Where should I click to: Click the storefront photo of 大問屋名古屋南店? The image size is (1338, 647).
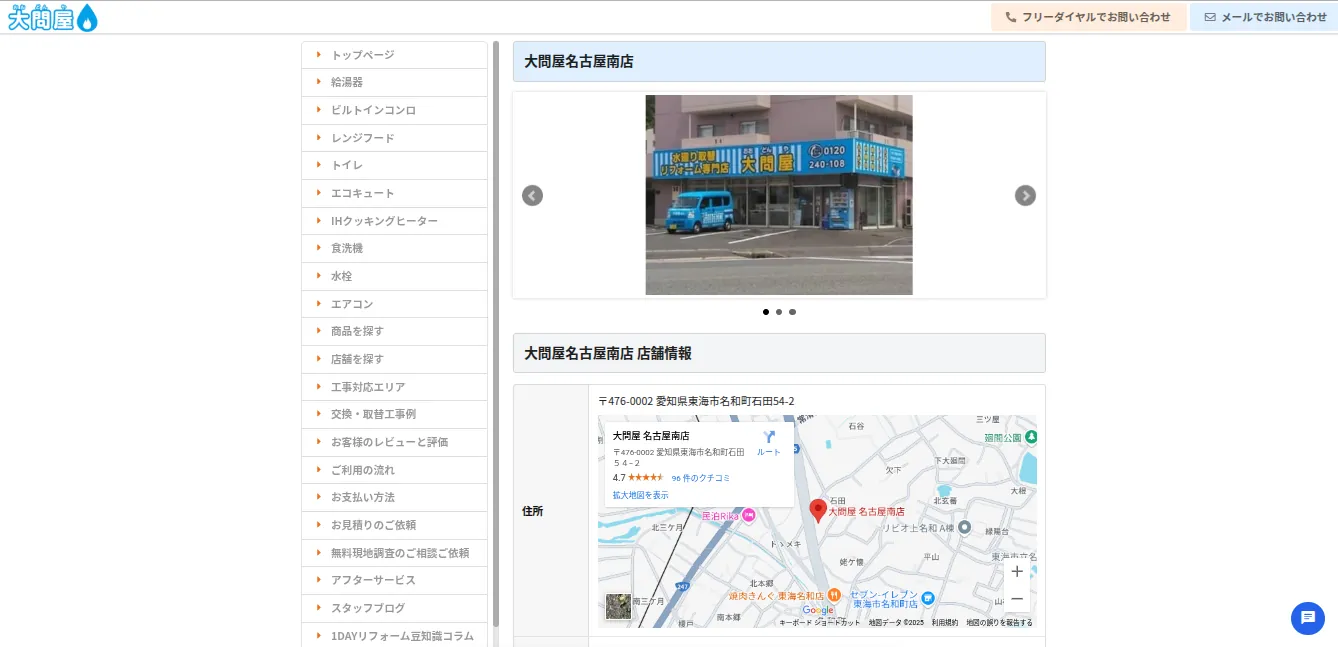(779, 195)
